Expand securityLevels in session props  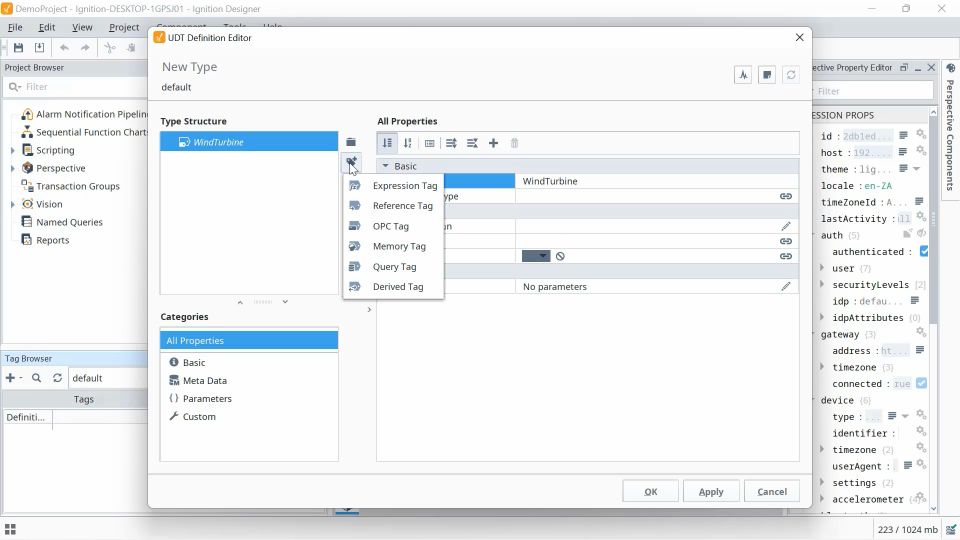[822, 284]
